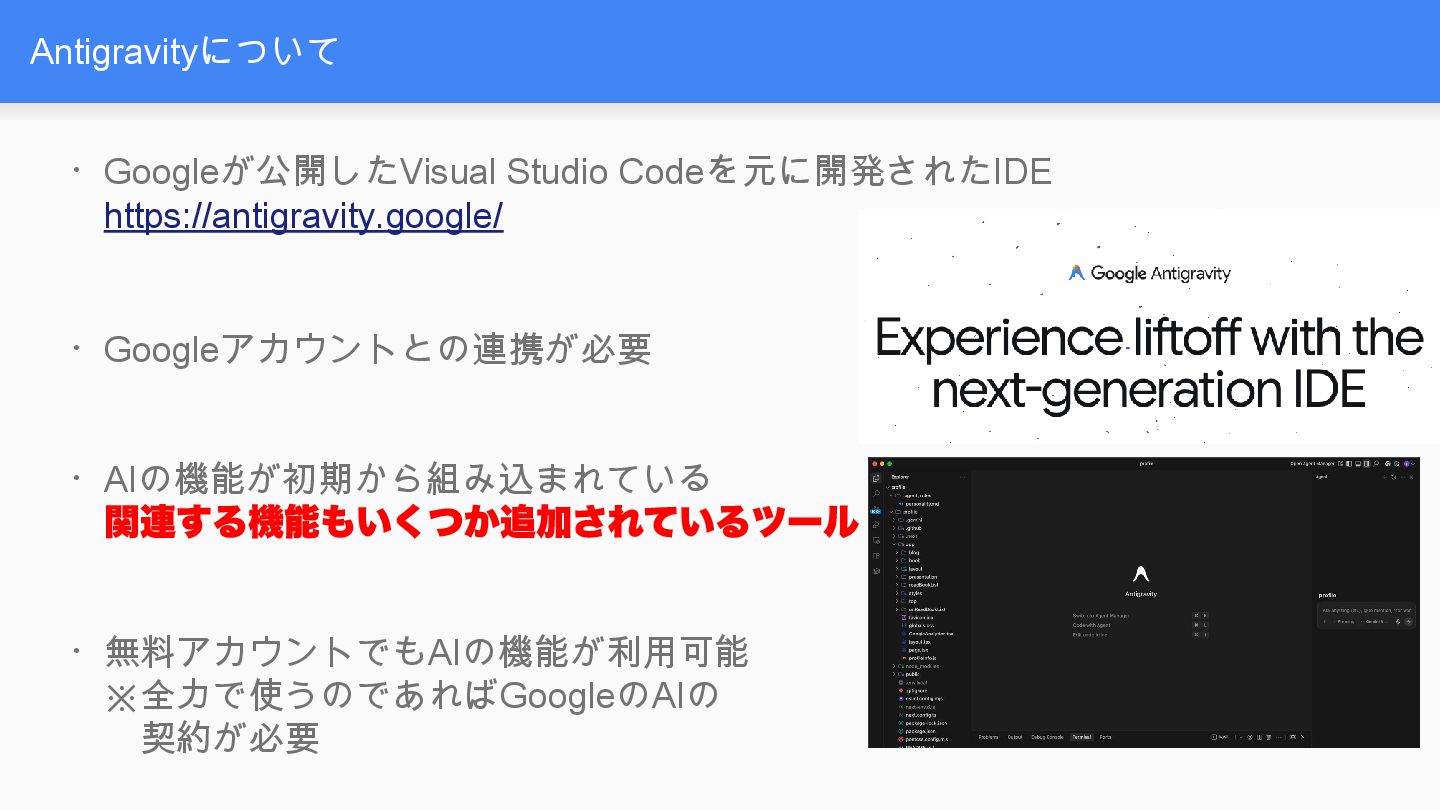Open the antigravity.google hyperlink
The height and width of the screenshot is (810, 1440).
click(303, 216)
